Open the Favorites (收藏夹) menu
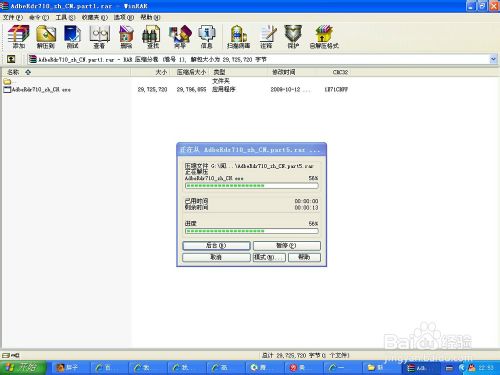The image size is (500, 375). [95, 17]
